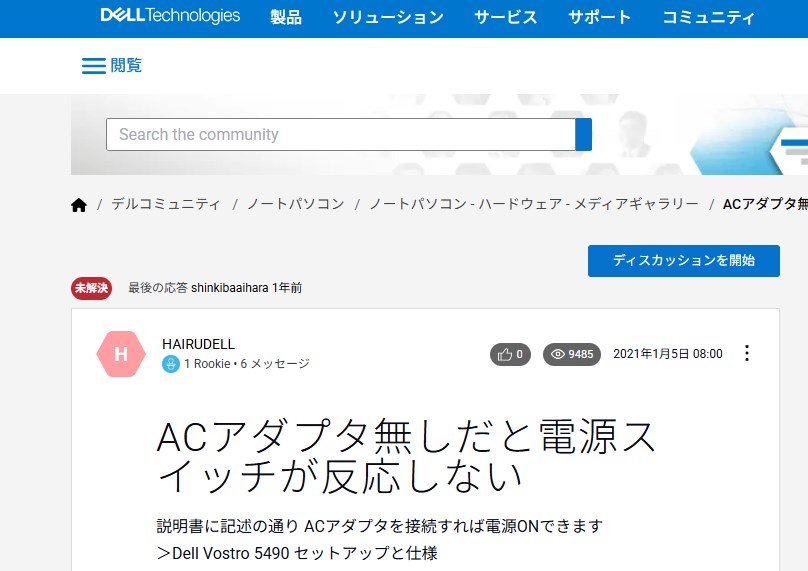Open the 製品 menu

(x=286, y=17)
